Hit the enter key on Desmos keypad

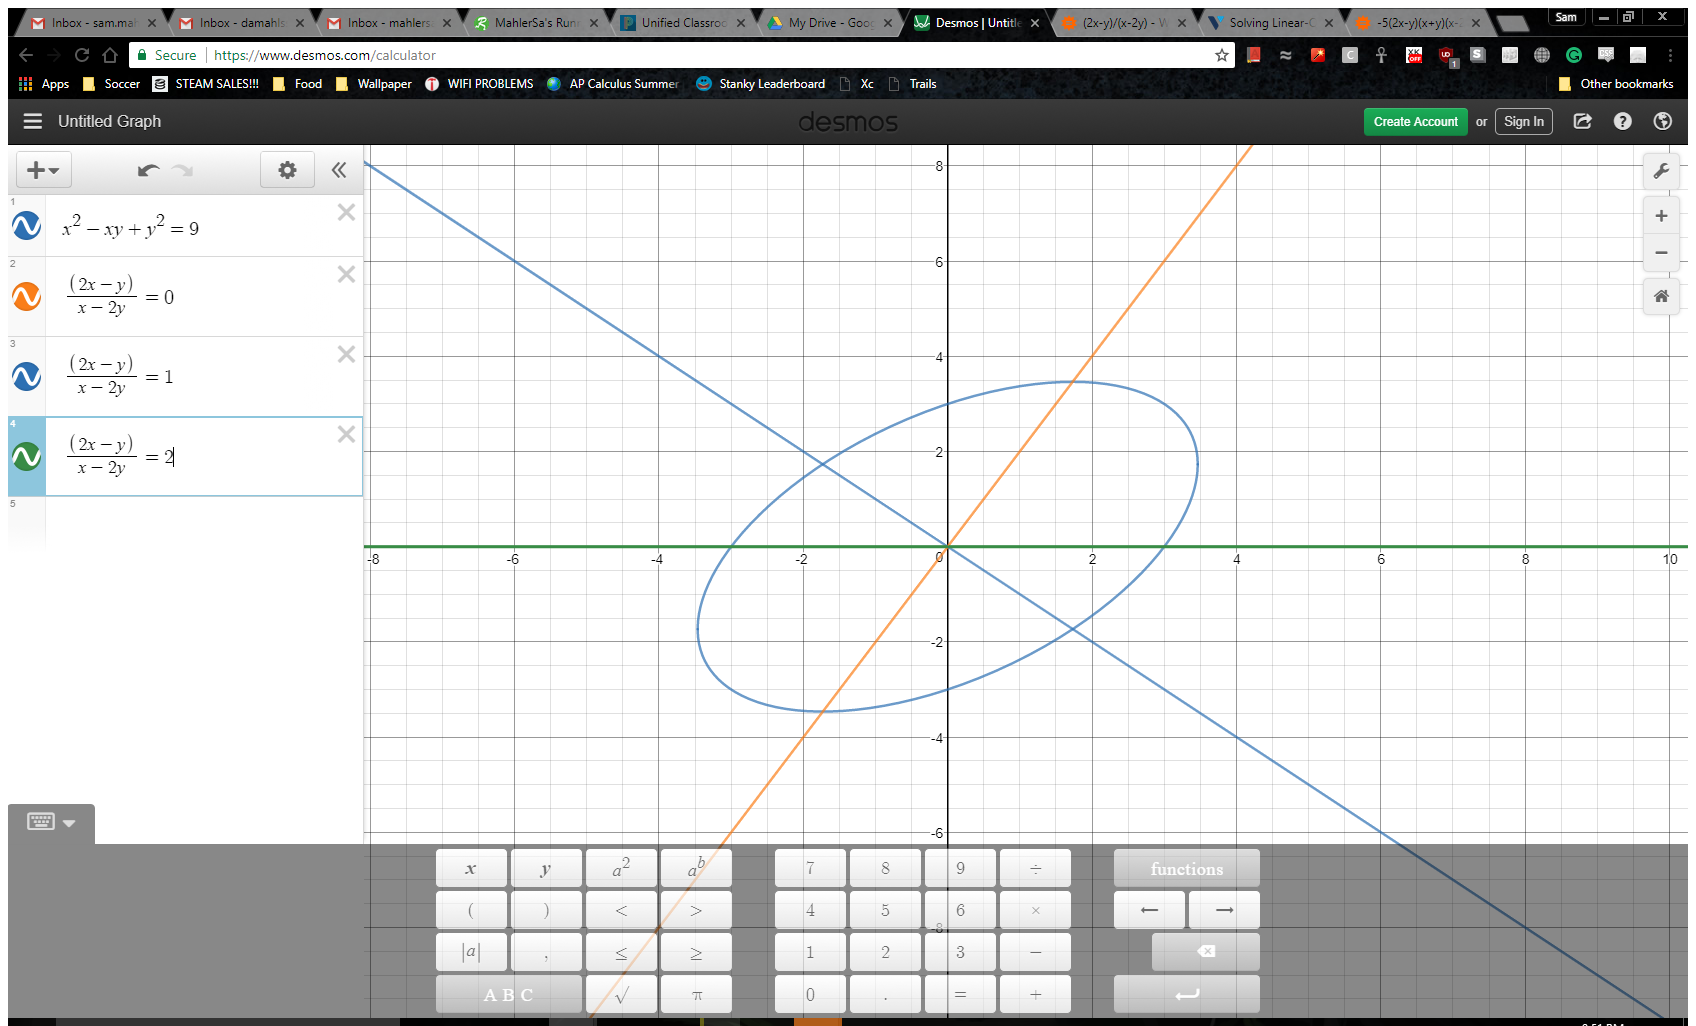(1187, 994)
